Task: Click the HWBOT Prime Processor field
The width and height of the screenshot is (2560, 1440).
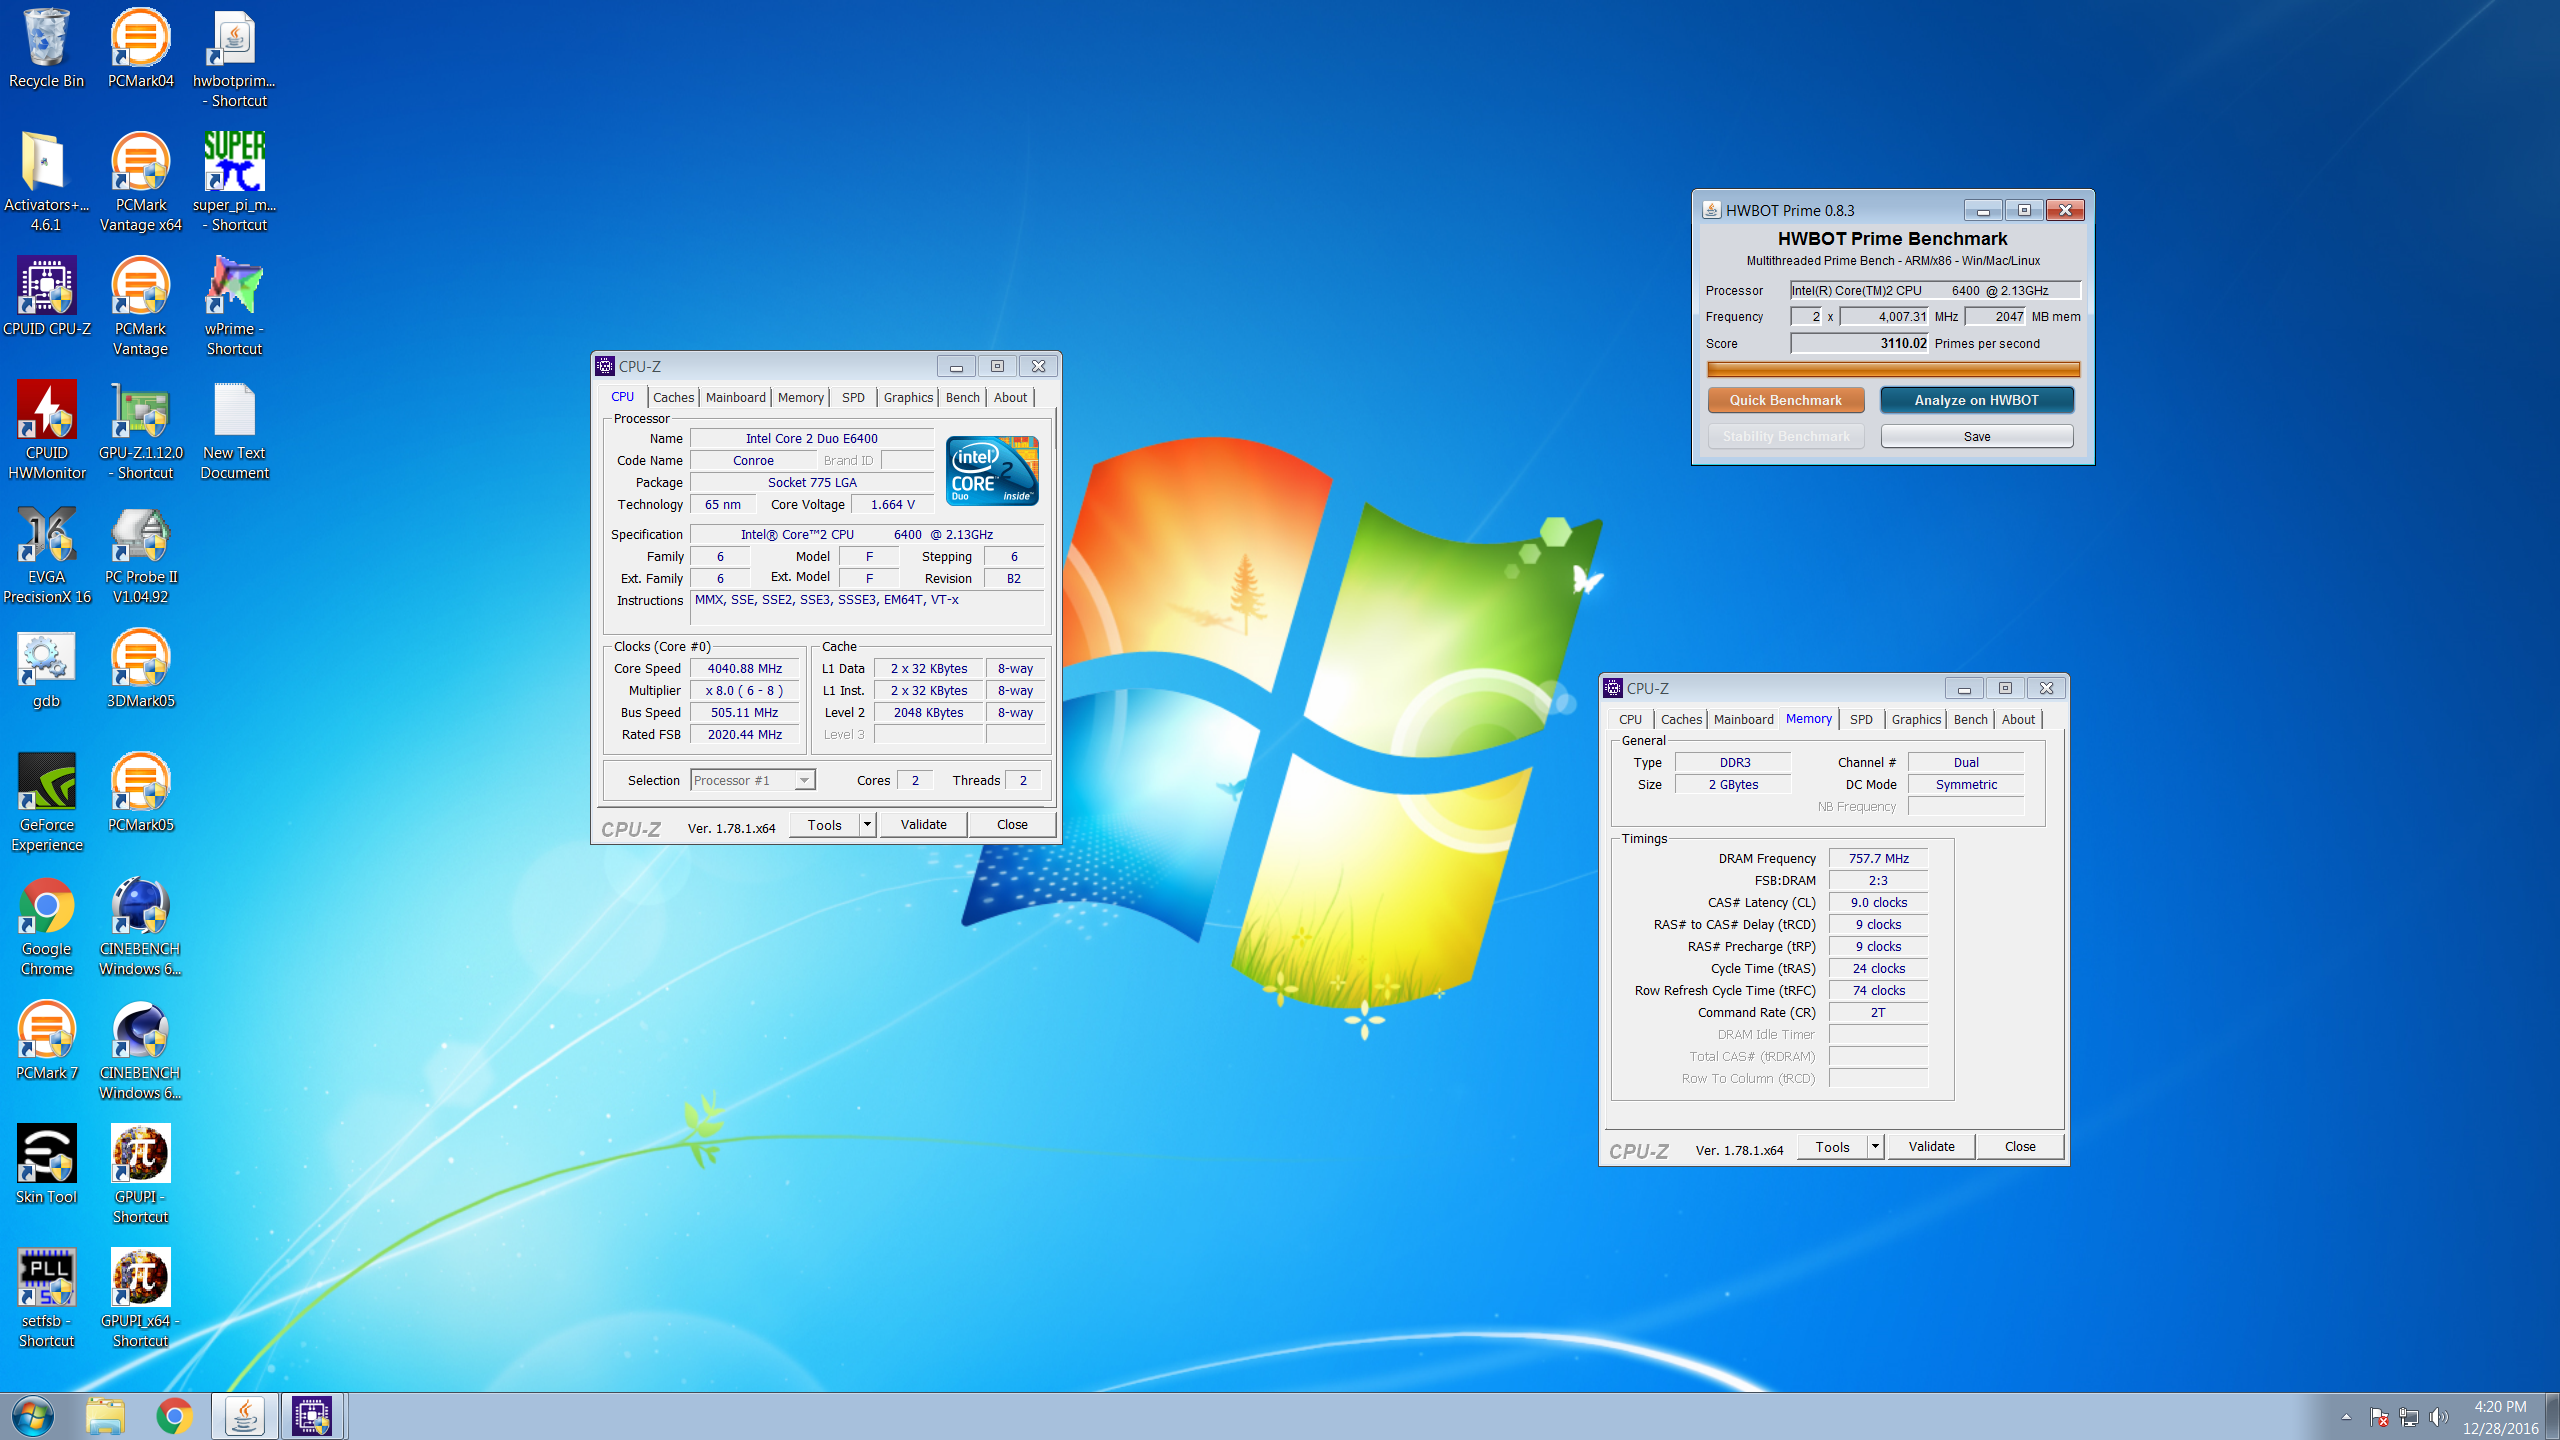Action: pos(1935,290)
